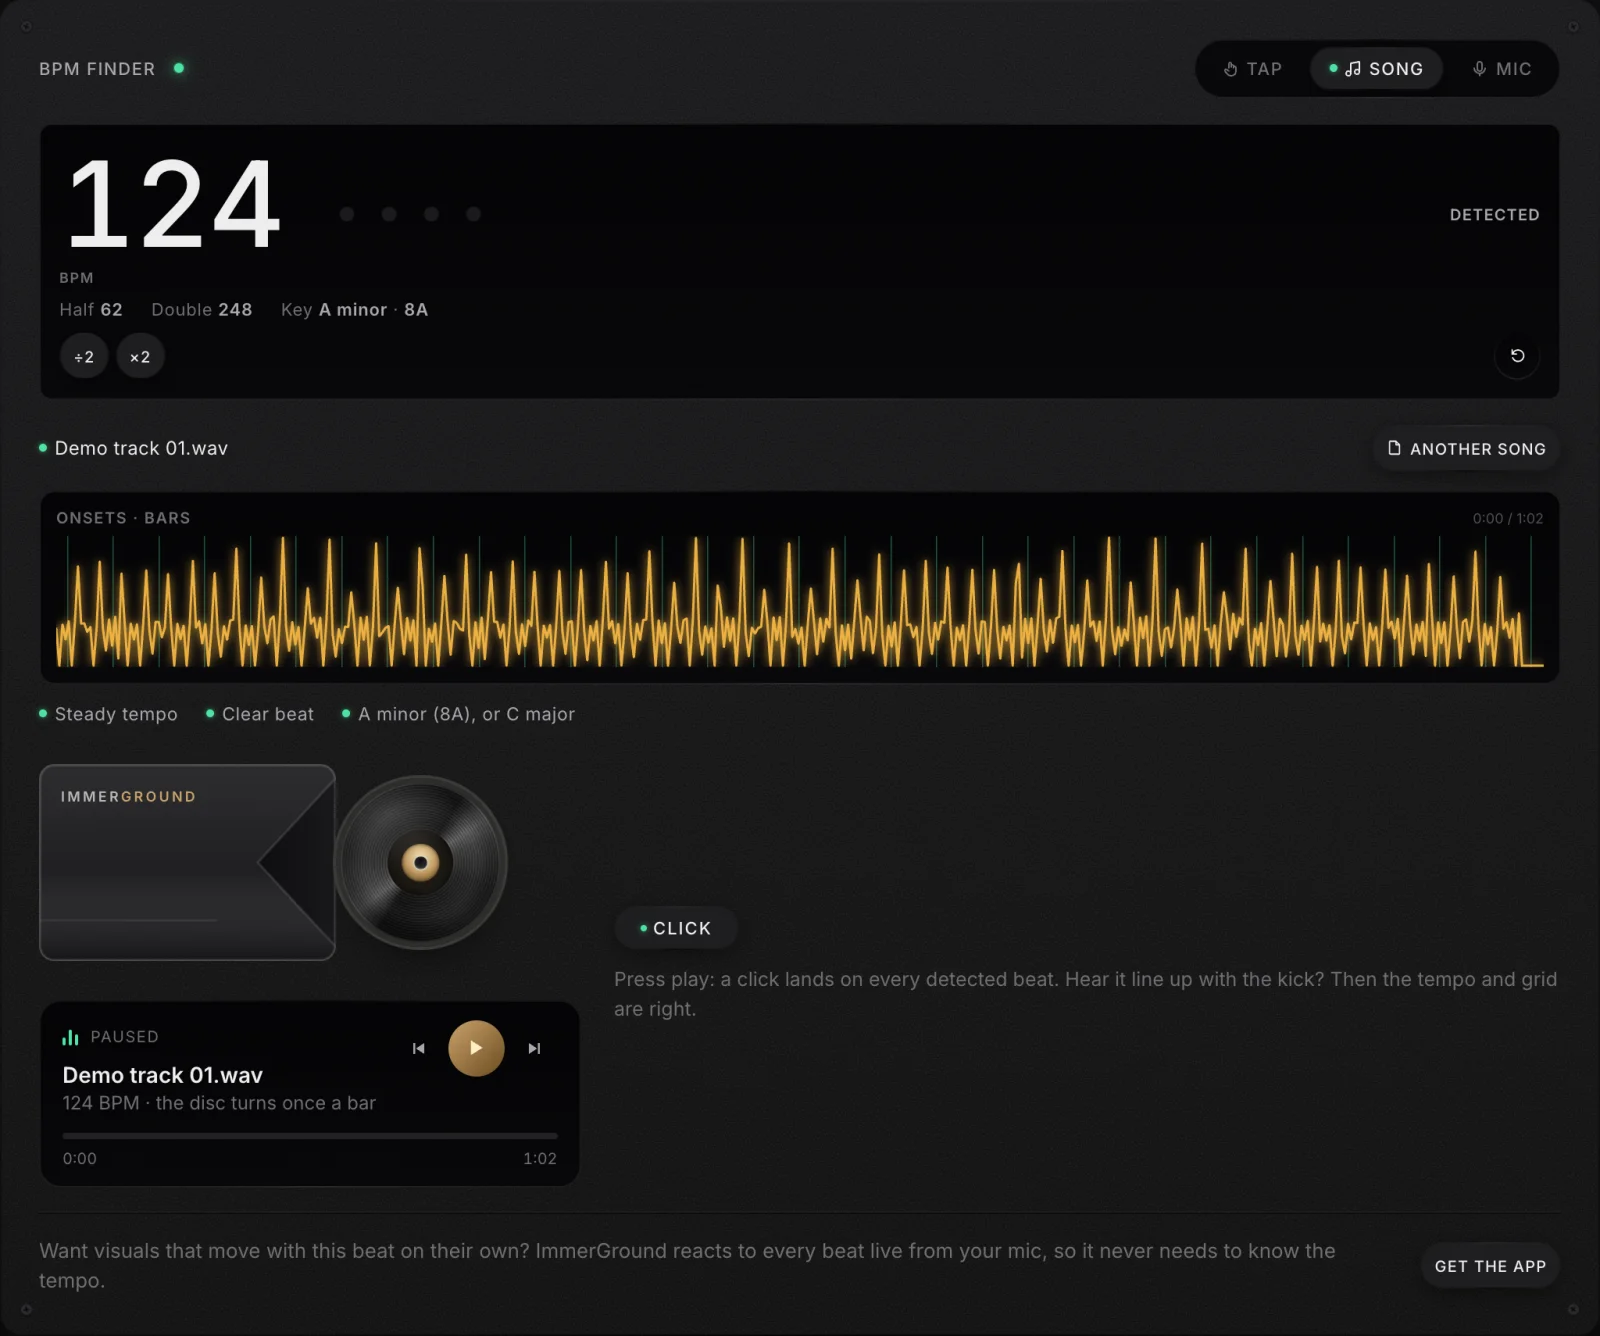Seek on the playback progress bar

(x=310, y=1136)
